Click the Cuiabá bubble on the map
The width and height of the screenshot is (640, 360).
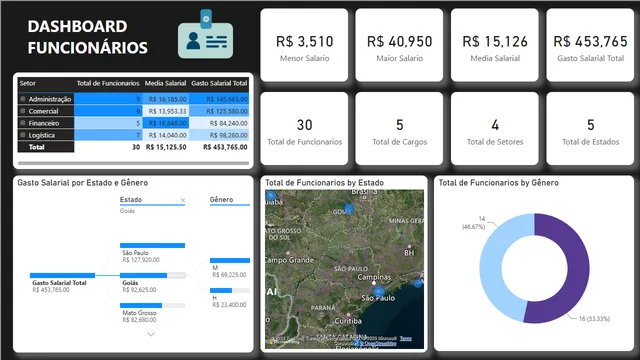271,196
